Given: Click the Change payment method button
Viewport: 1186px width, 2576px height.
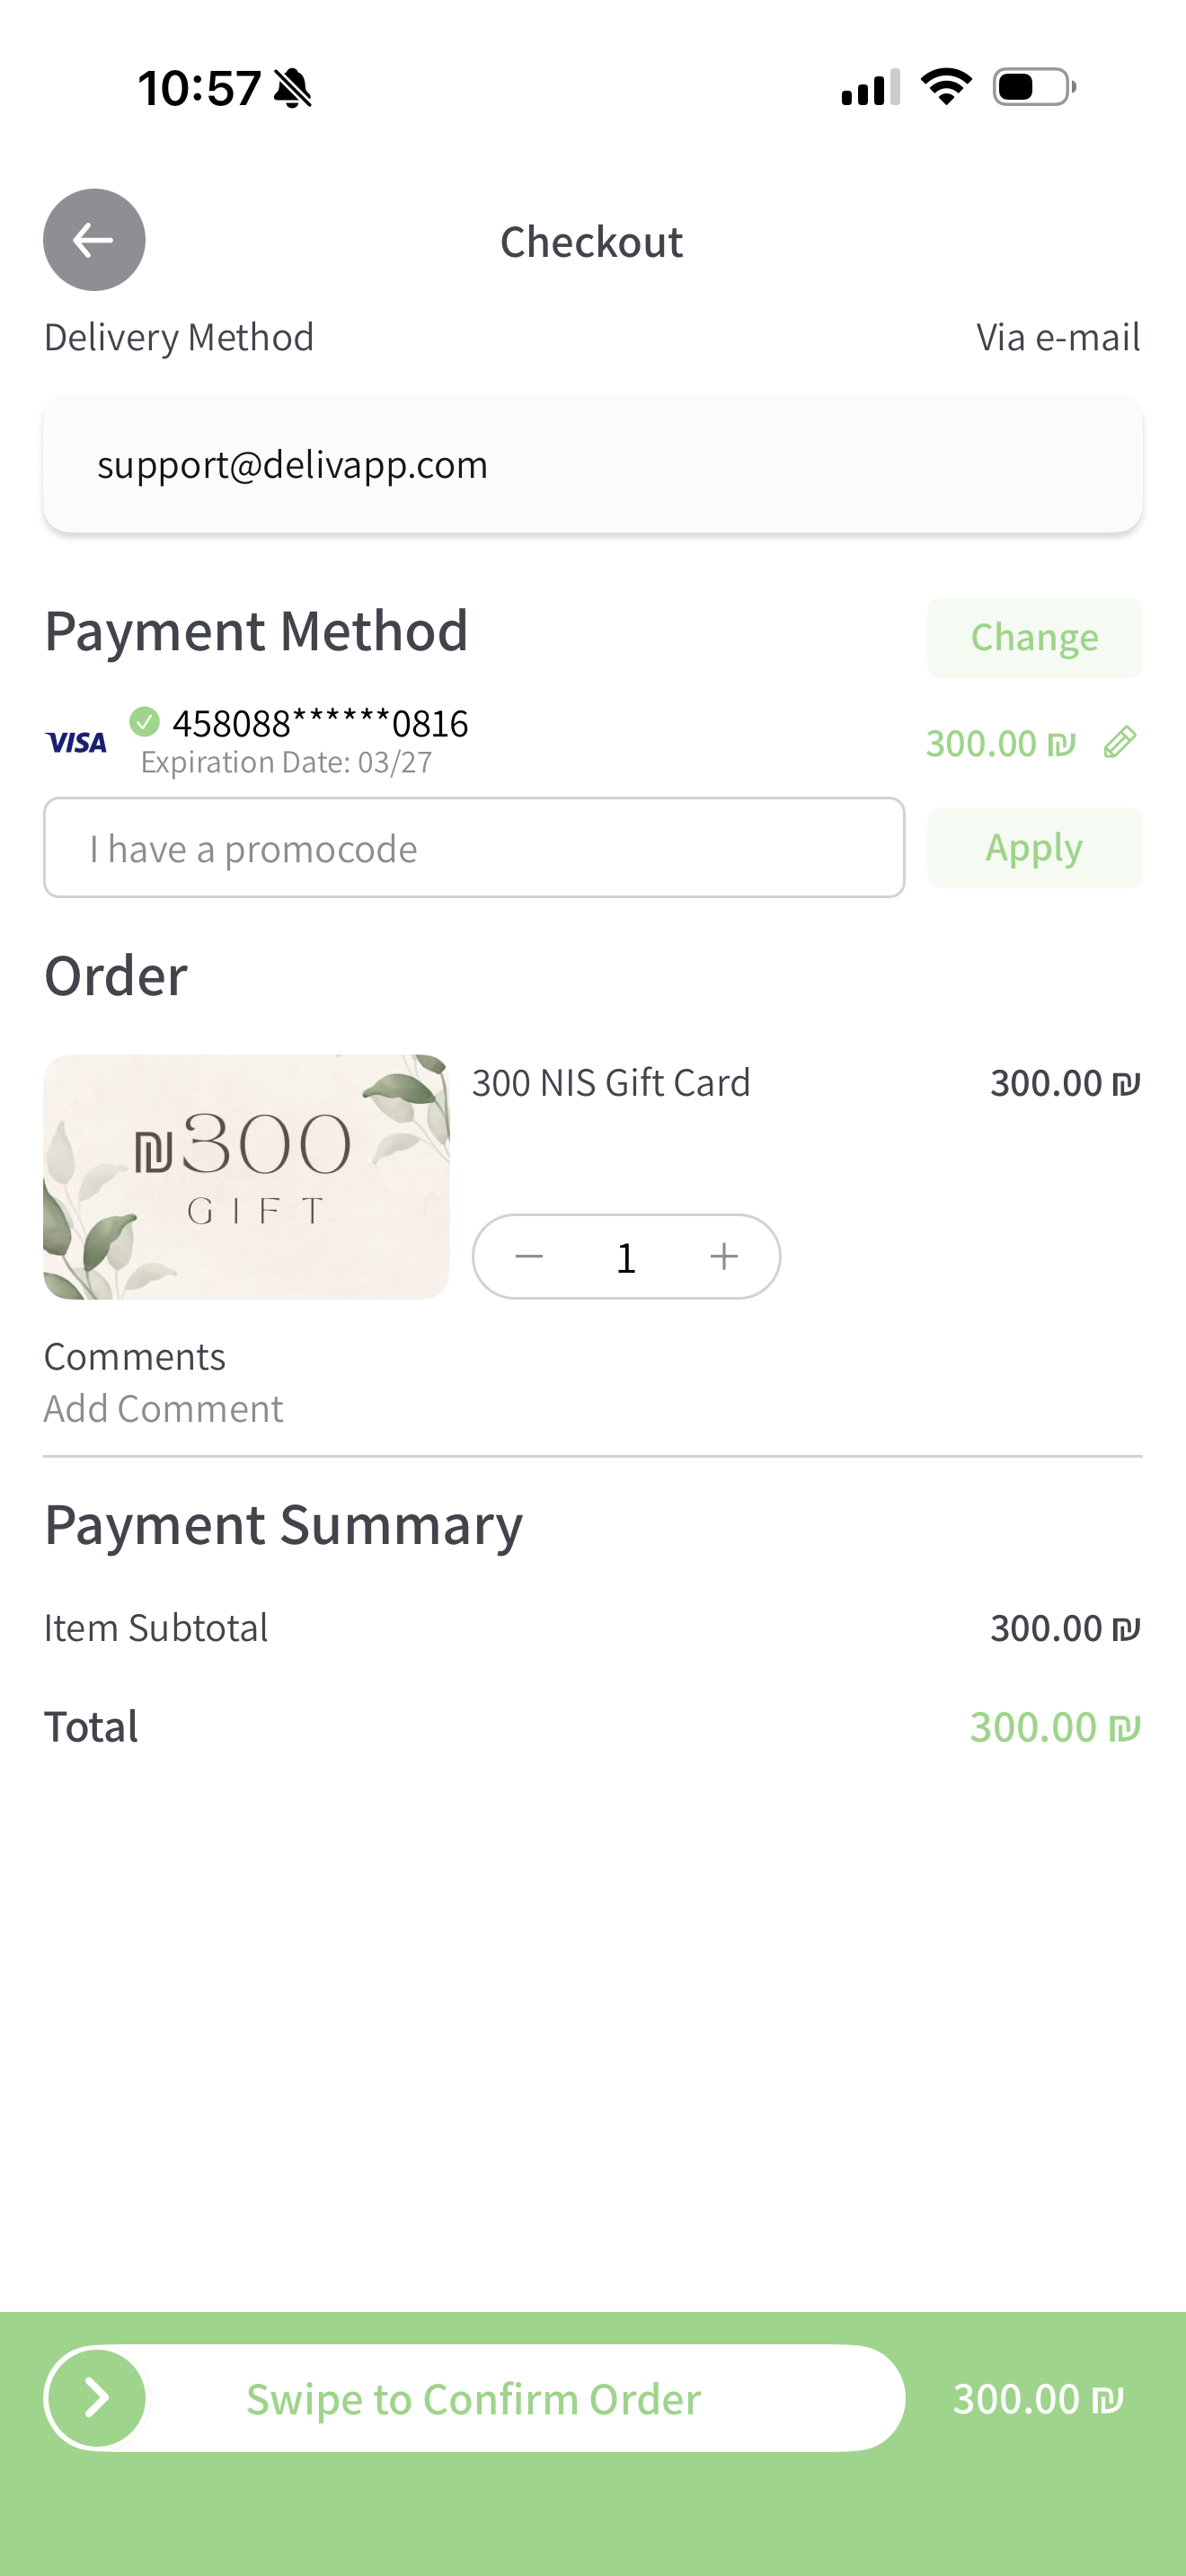Looking at the screenshot, I should pyautogui.click(x=1034, y=638).
